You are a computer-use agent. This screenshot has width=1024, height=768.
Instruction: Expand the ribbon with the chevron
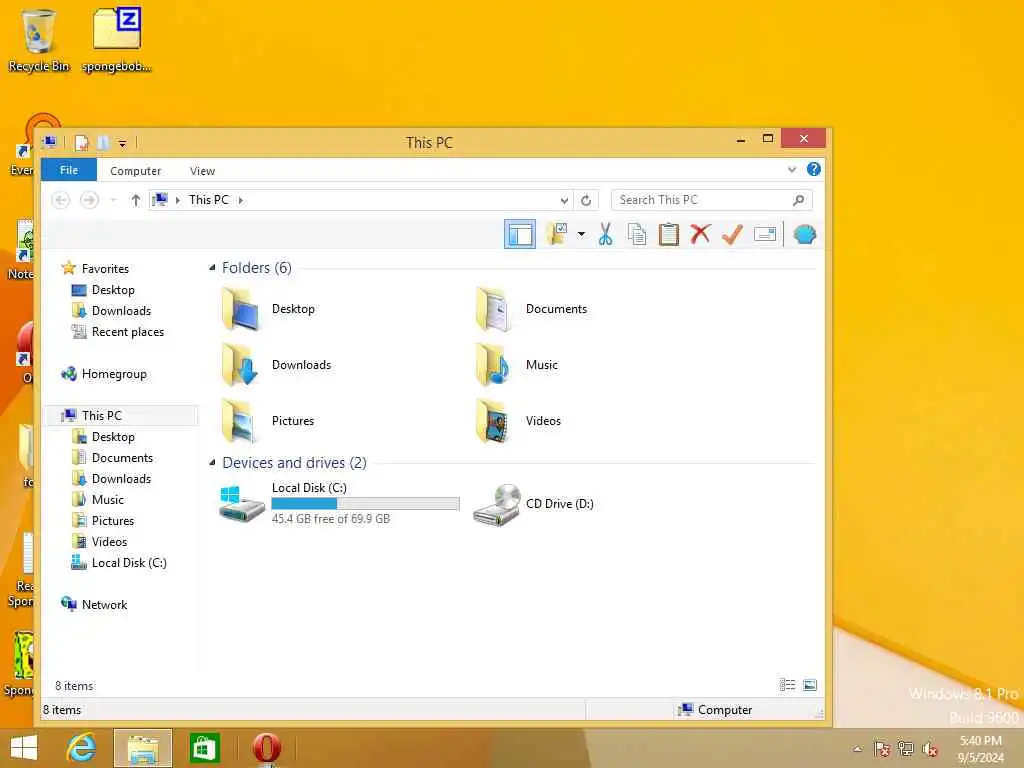[x=792, y=170]
